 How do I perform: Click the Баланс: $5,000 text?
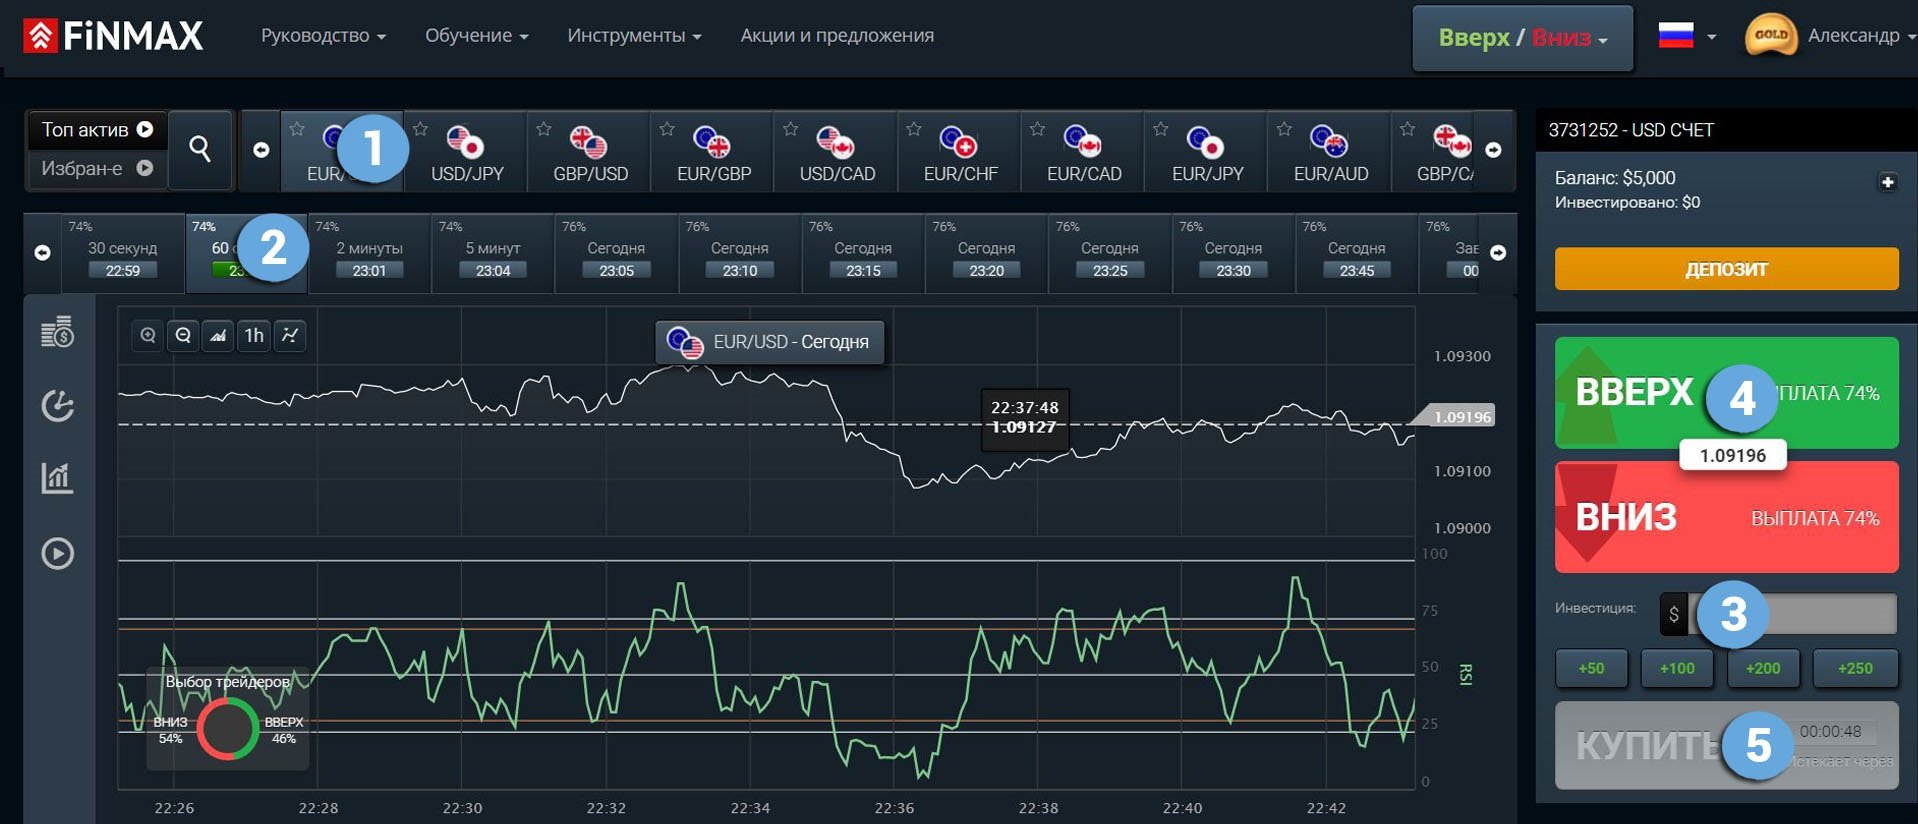pos(1615,178)
